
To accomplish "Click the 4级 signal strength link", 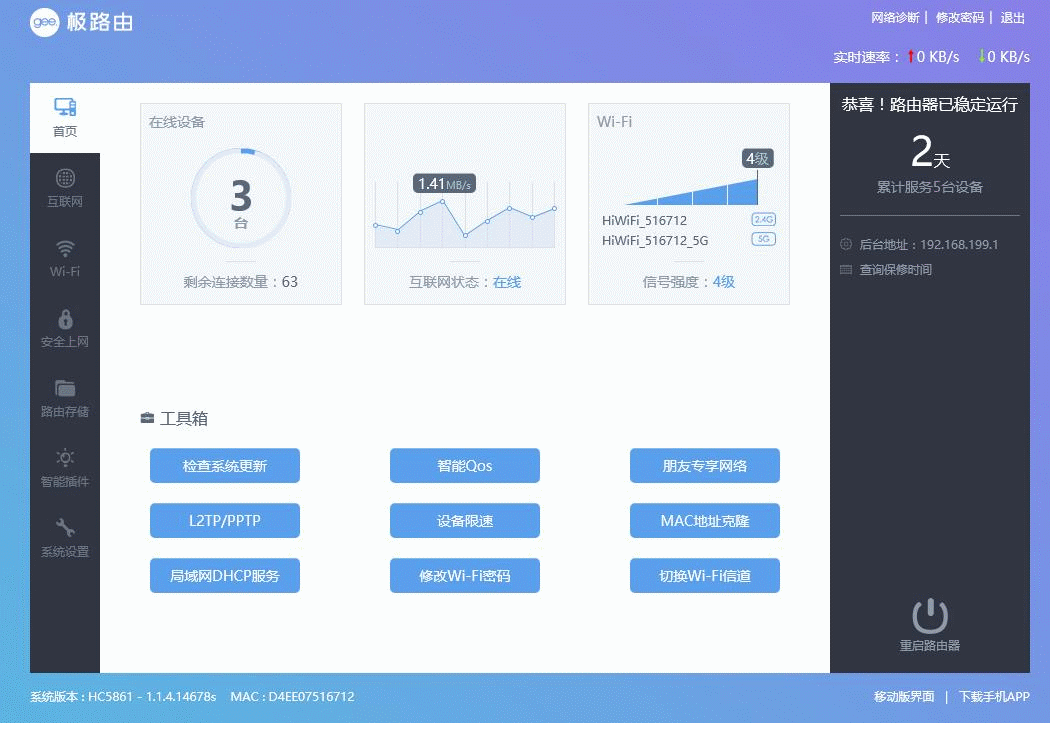I will 723,282.
